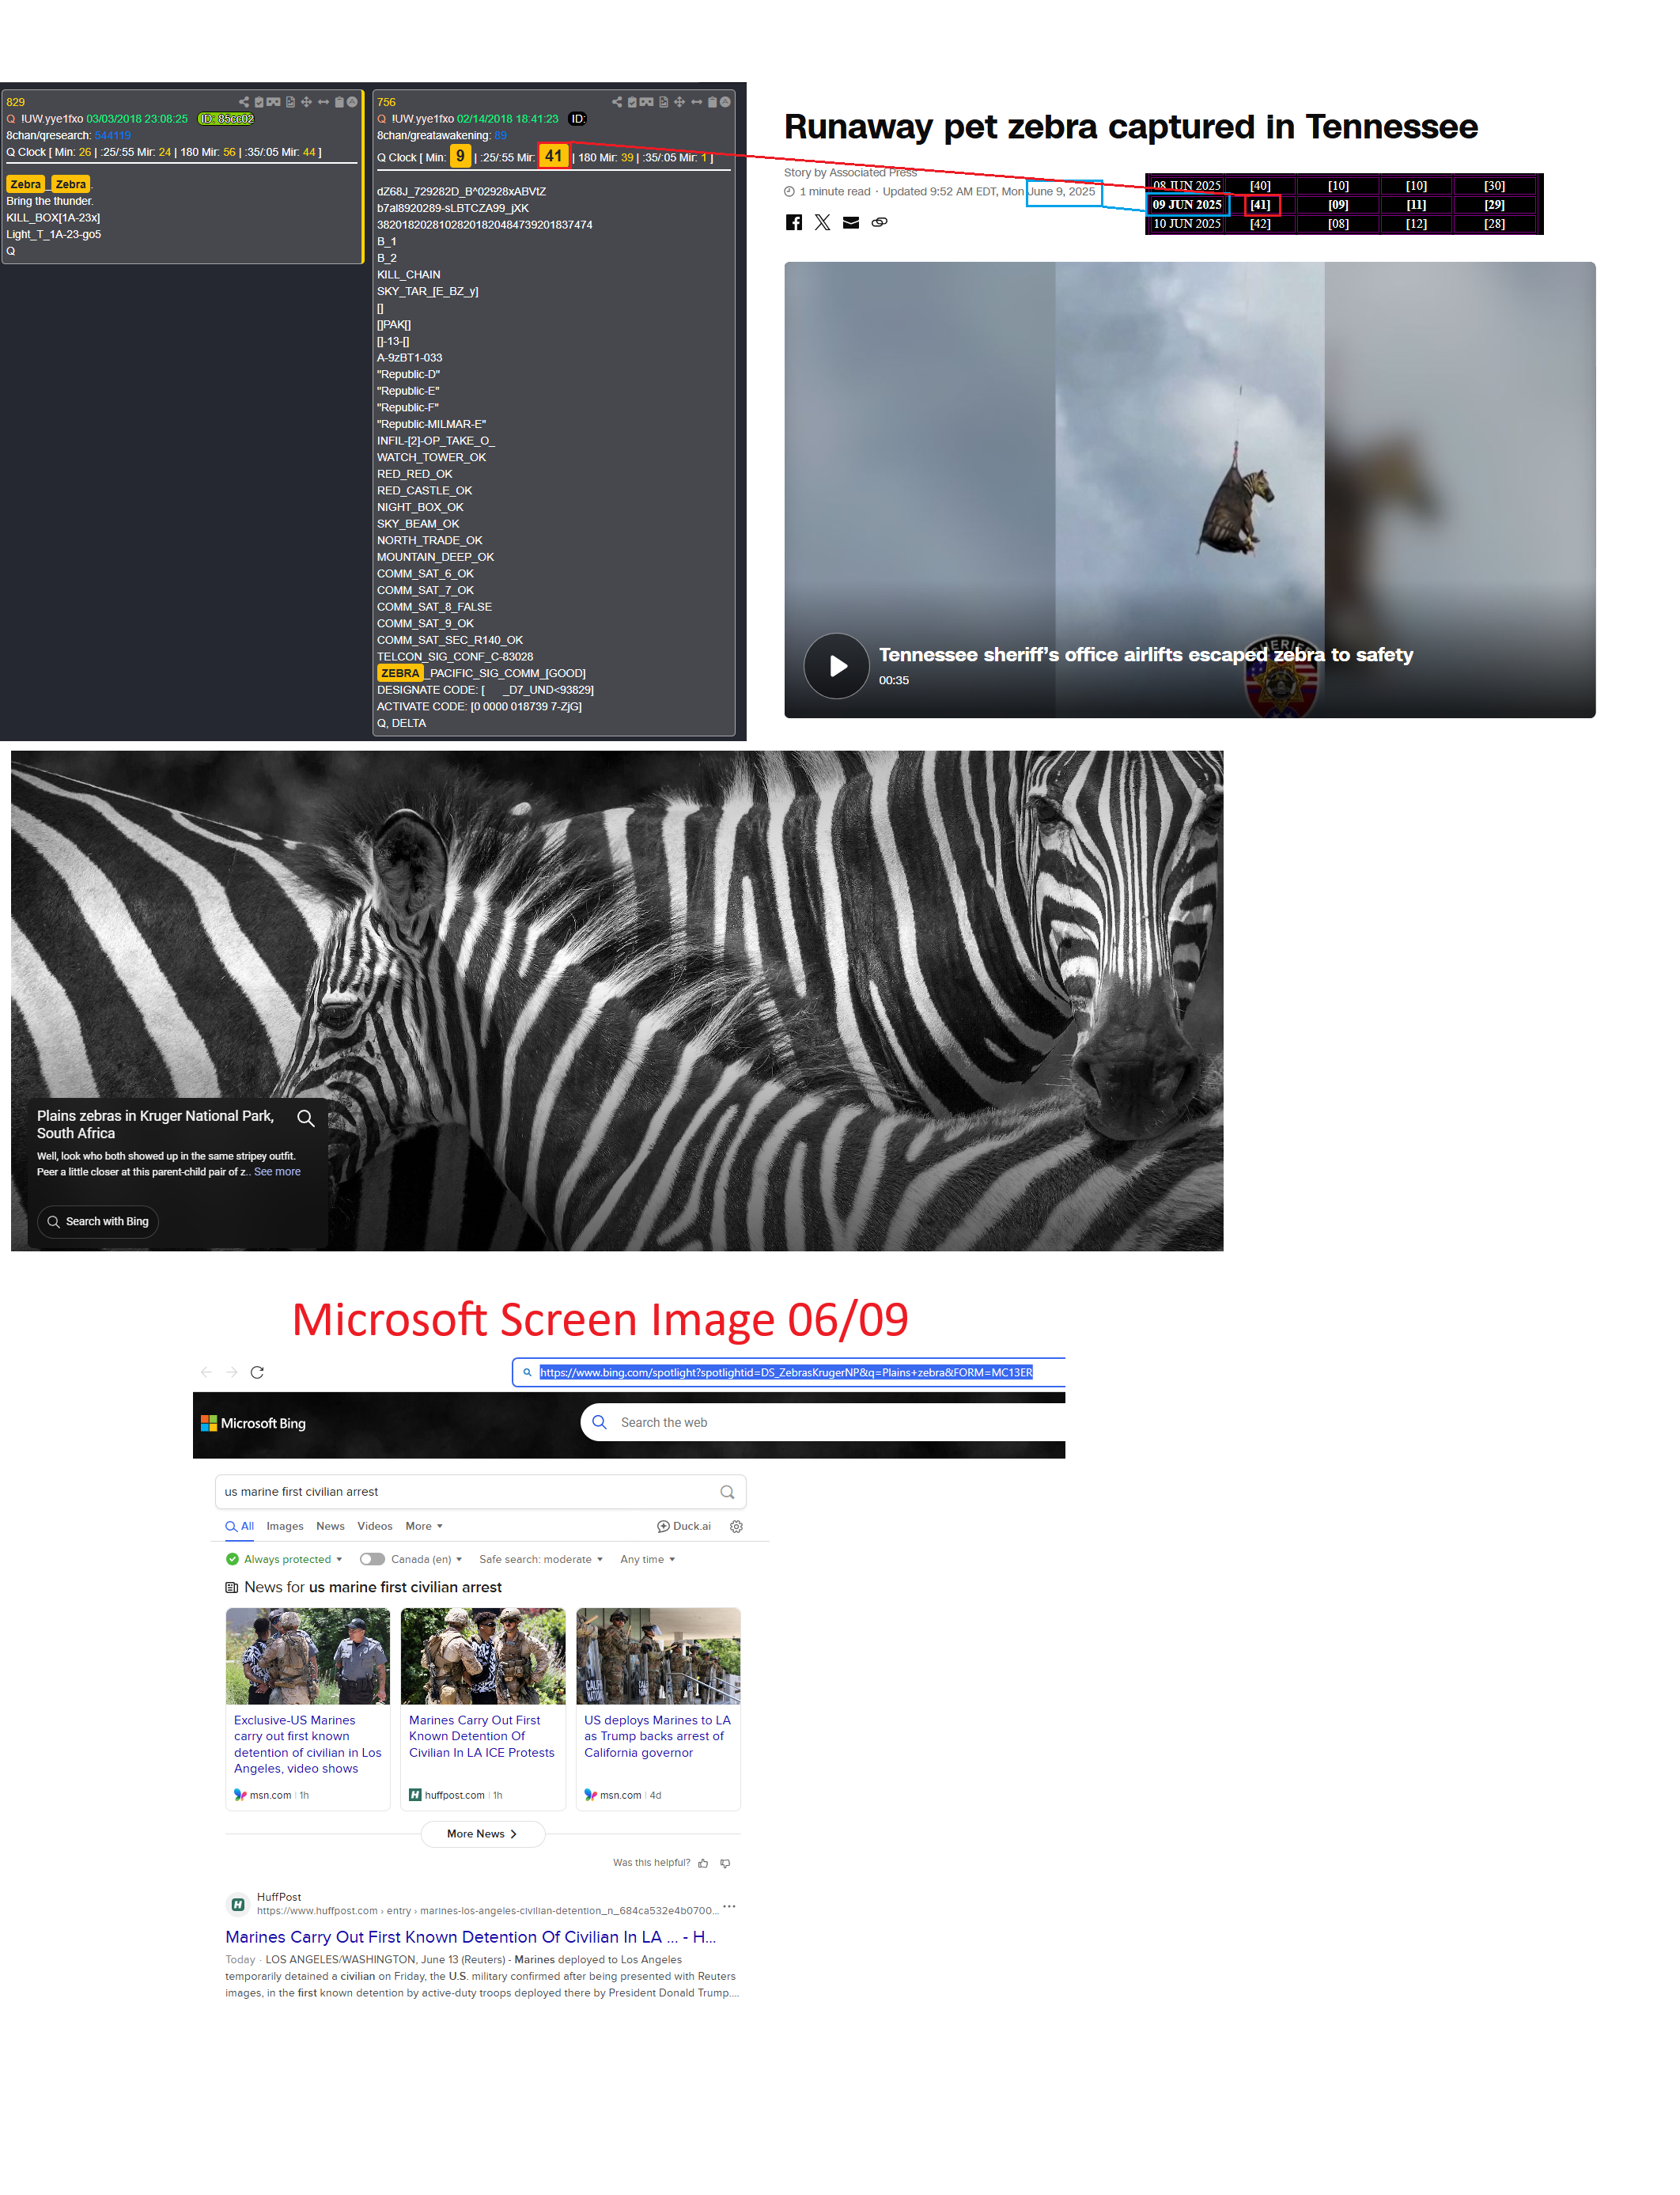
Task: Click horizontal arrows icon on post 756
Action: (x=697, y=102)
